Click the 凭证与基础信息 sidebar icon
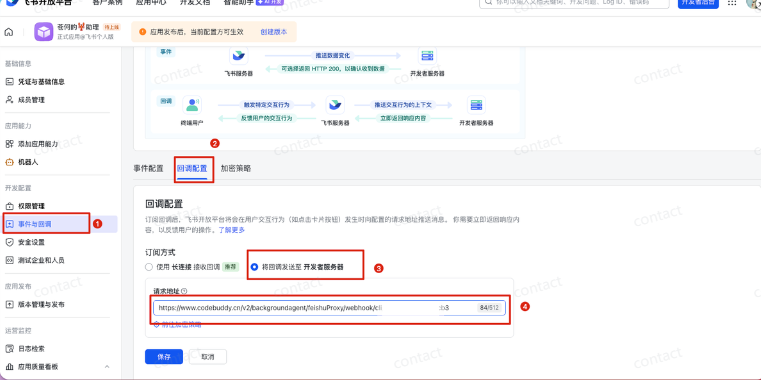 point(9,82)
